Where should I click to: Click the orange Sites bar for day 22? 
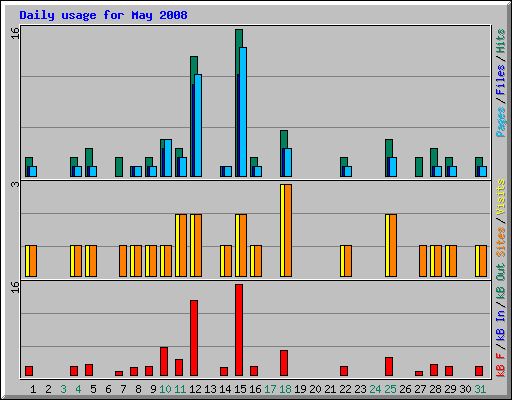tap(348, 261)
